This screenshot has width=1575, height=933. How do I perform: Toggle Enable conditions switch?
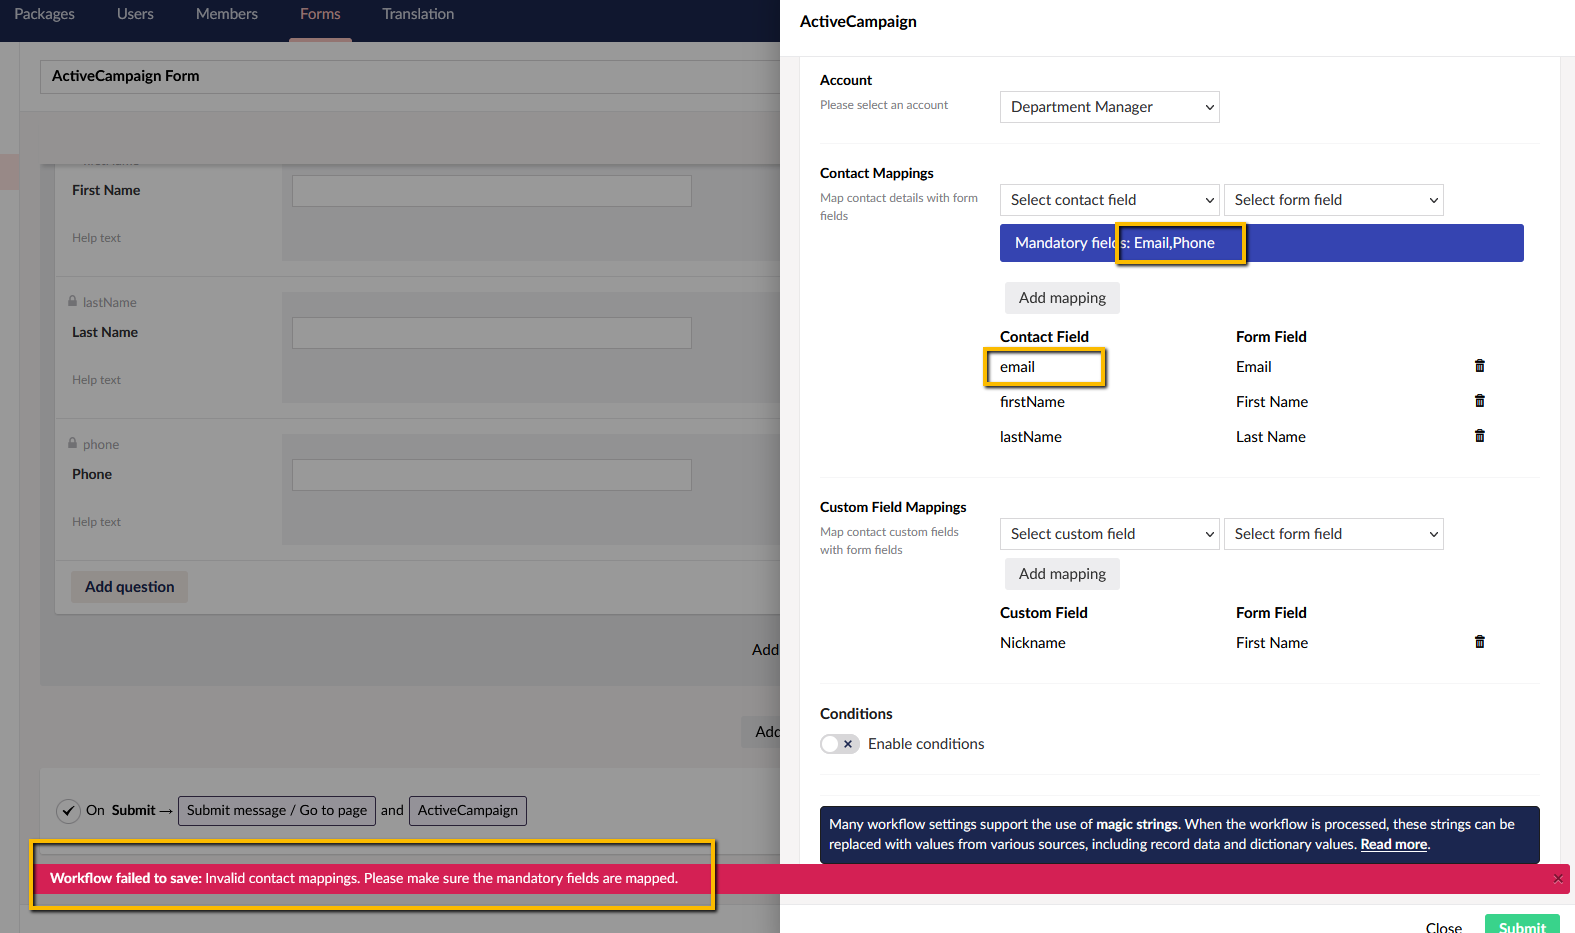point(839,744)
